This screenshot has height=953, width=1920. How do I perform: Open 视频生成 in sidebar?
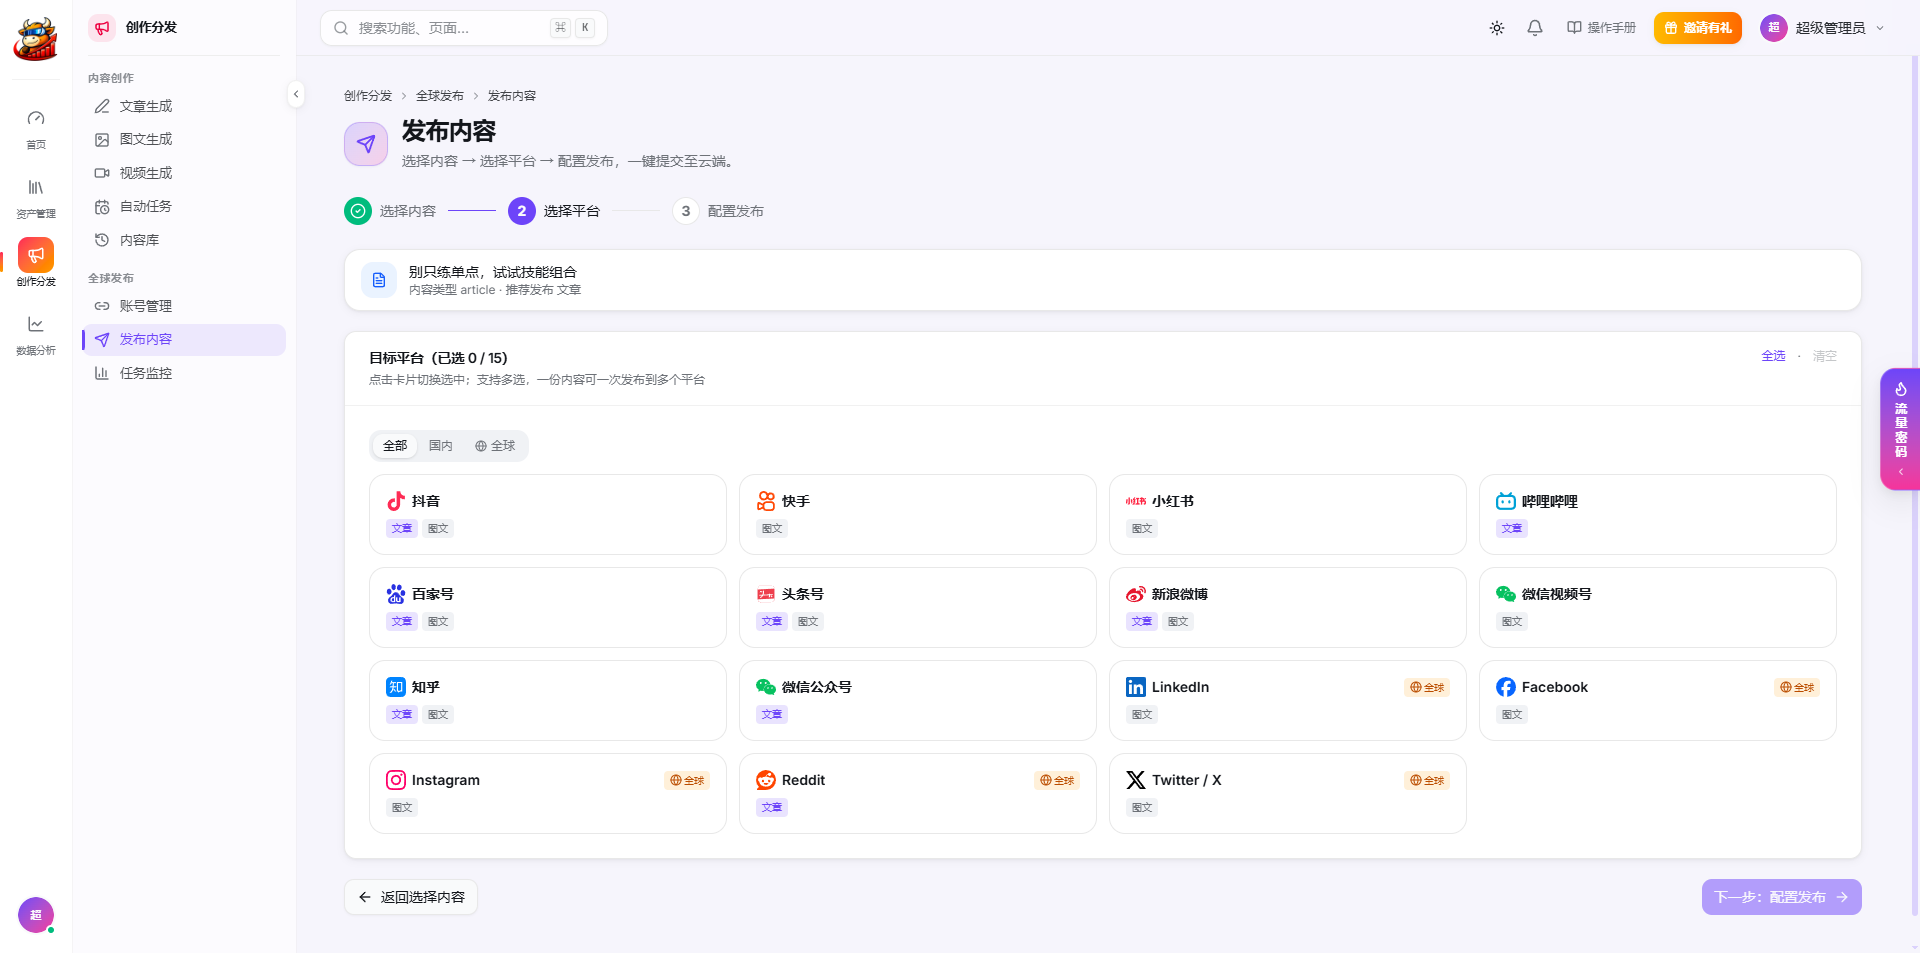point(184,173)
